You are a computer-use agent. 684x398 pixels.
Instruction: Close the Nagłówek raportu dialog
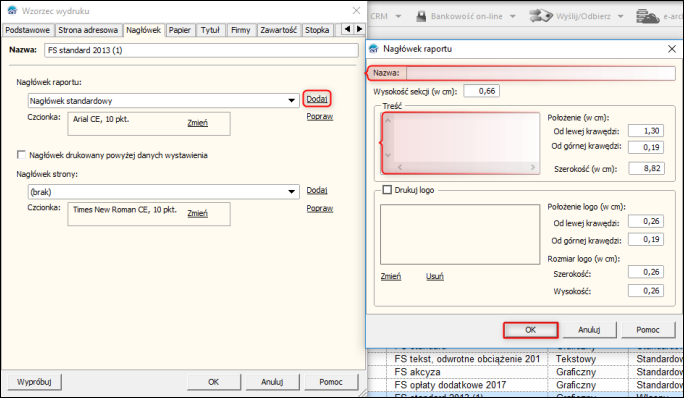click(x=672, y=49)
